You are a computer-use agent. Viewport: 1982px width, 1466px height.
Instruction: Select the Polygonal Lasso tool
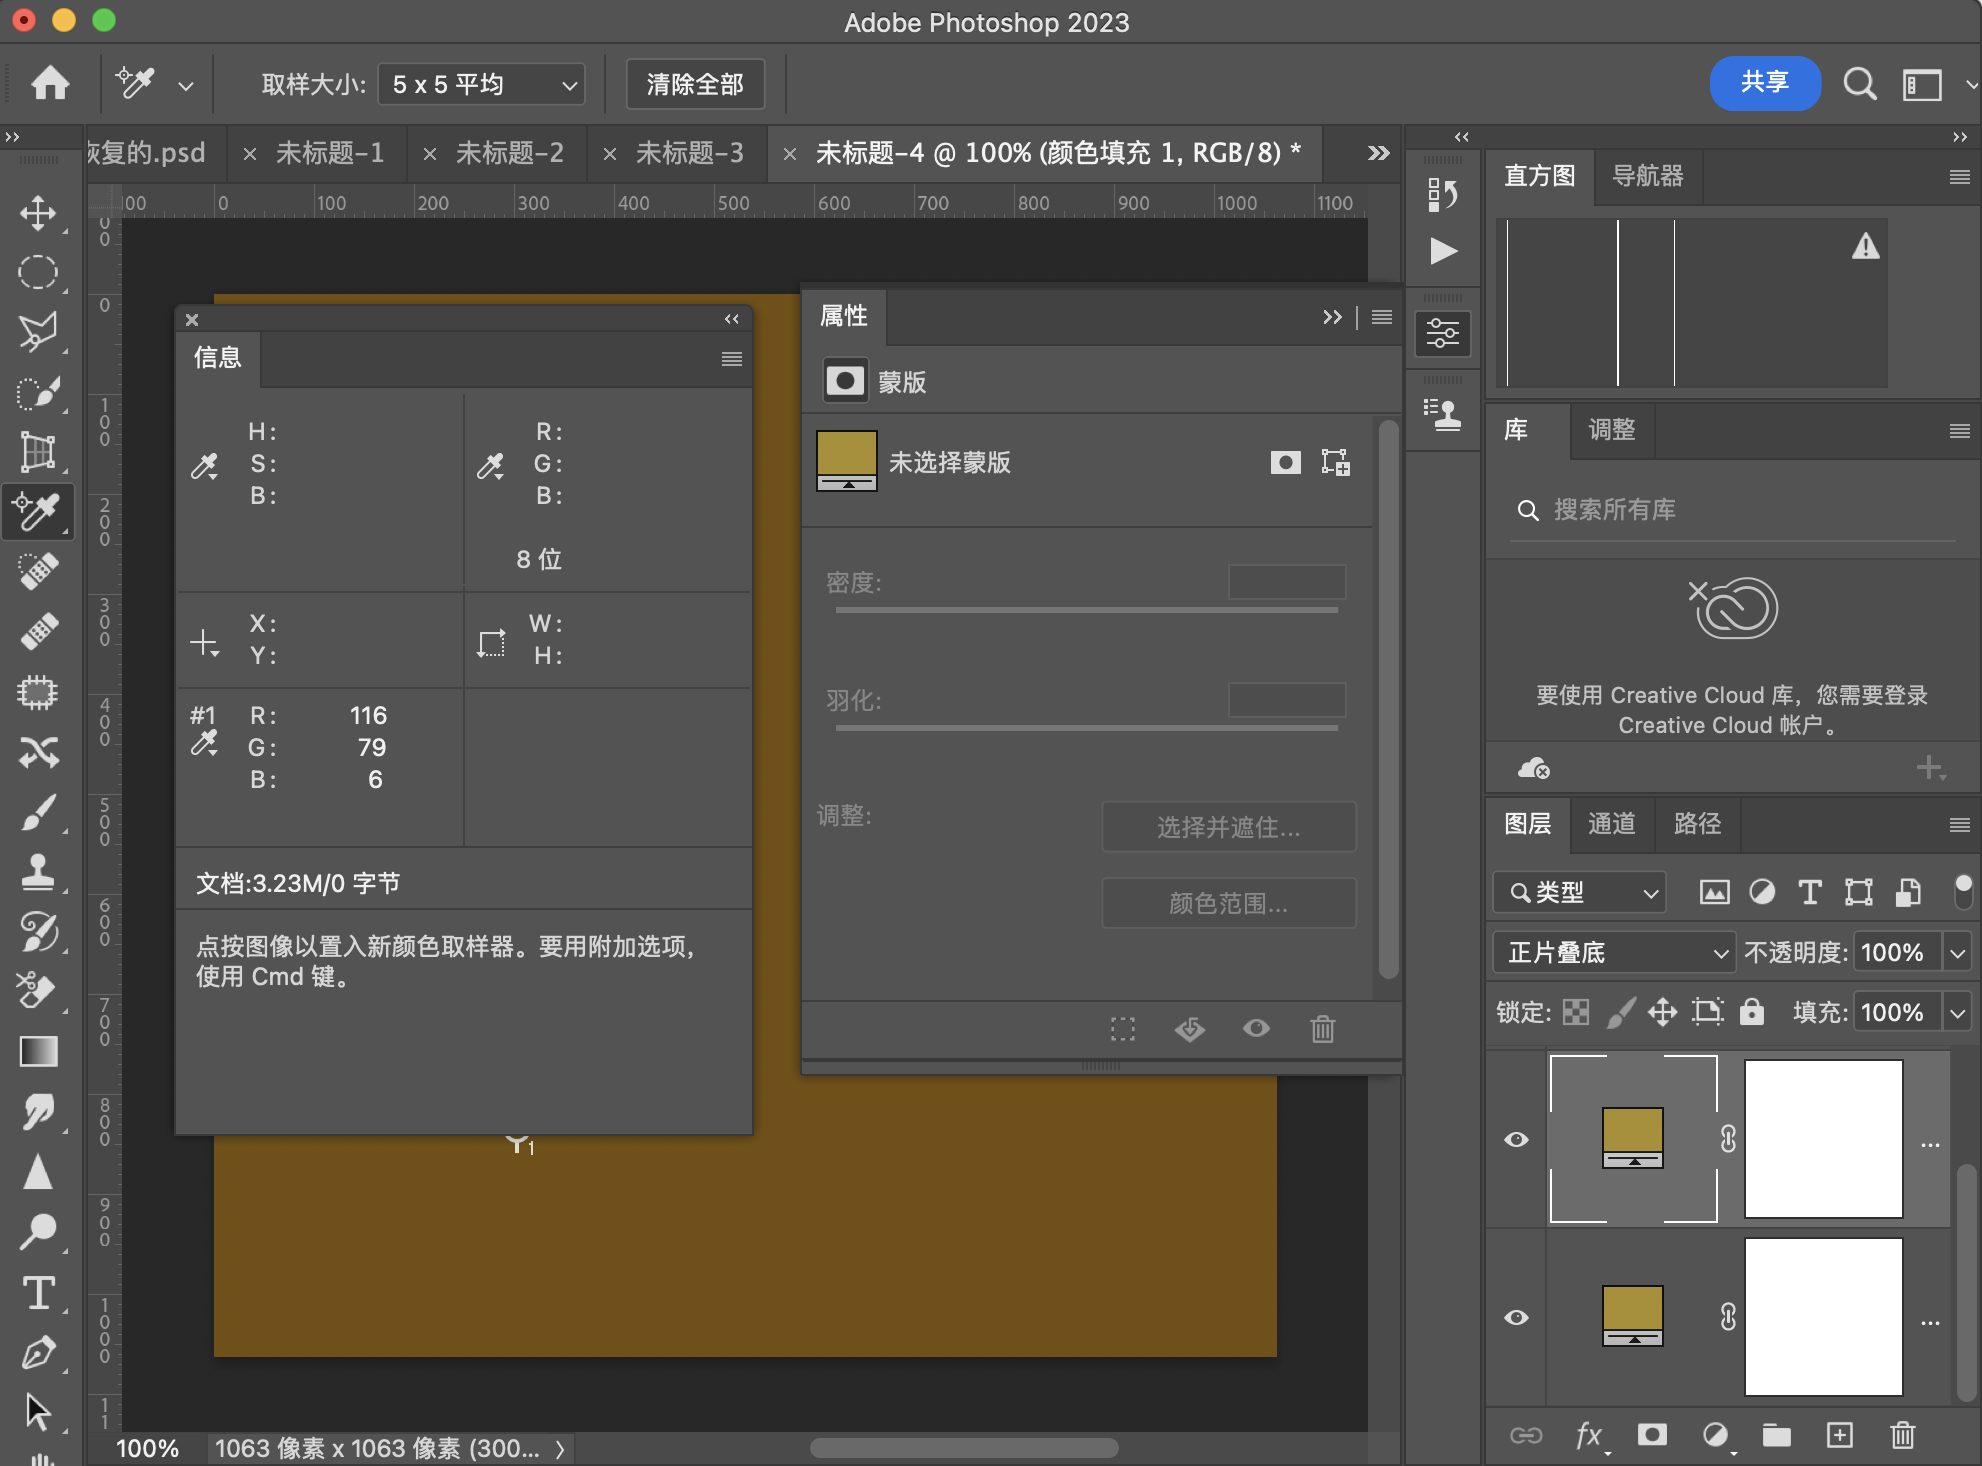click(x=38, y=332)
